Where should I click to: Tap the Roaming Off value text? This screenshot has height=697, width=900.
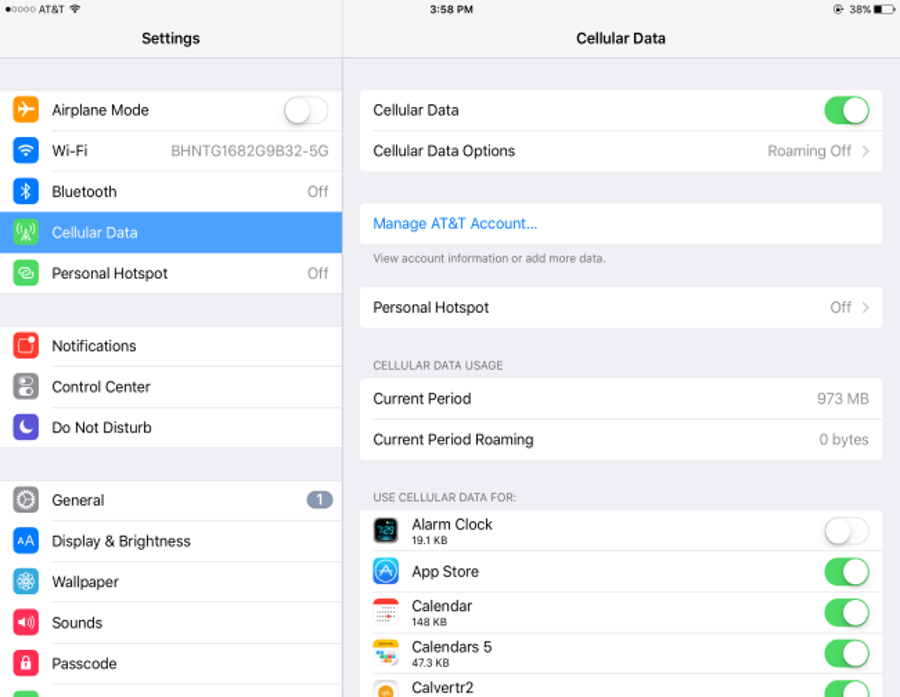809,150
